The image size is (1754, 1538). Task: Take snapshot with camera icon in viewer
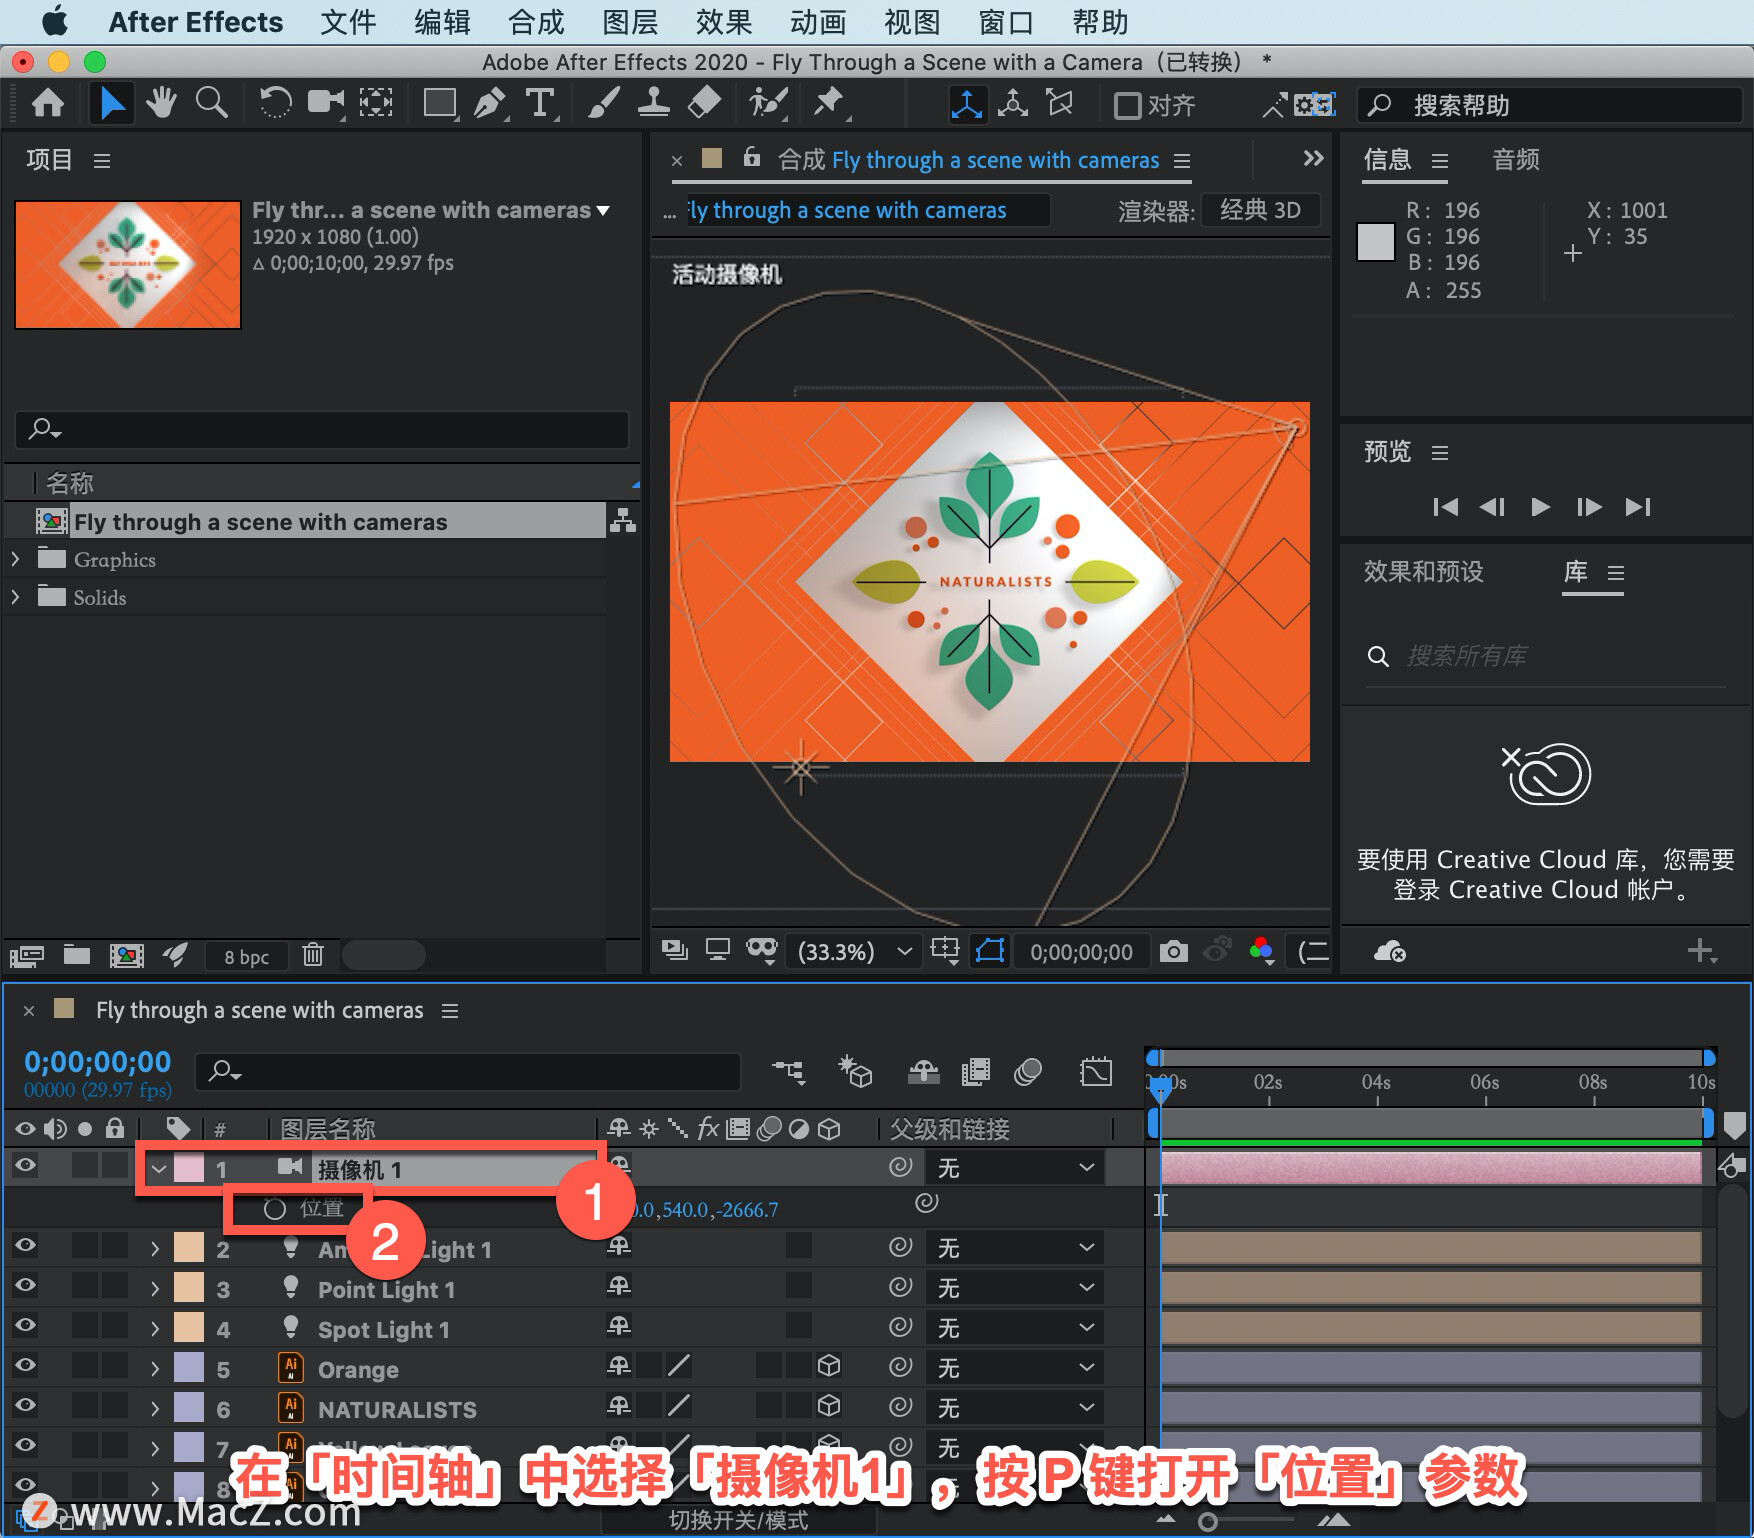[1173, 951]
